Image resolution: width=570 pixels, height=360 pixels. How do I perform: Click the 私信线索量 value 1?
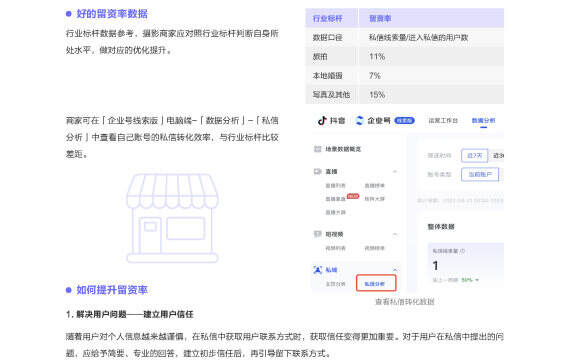tap(435, 265)
